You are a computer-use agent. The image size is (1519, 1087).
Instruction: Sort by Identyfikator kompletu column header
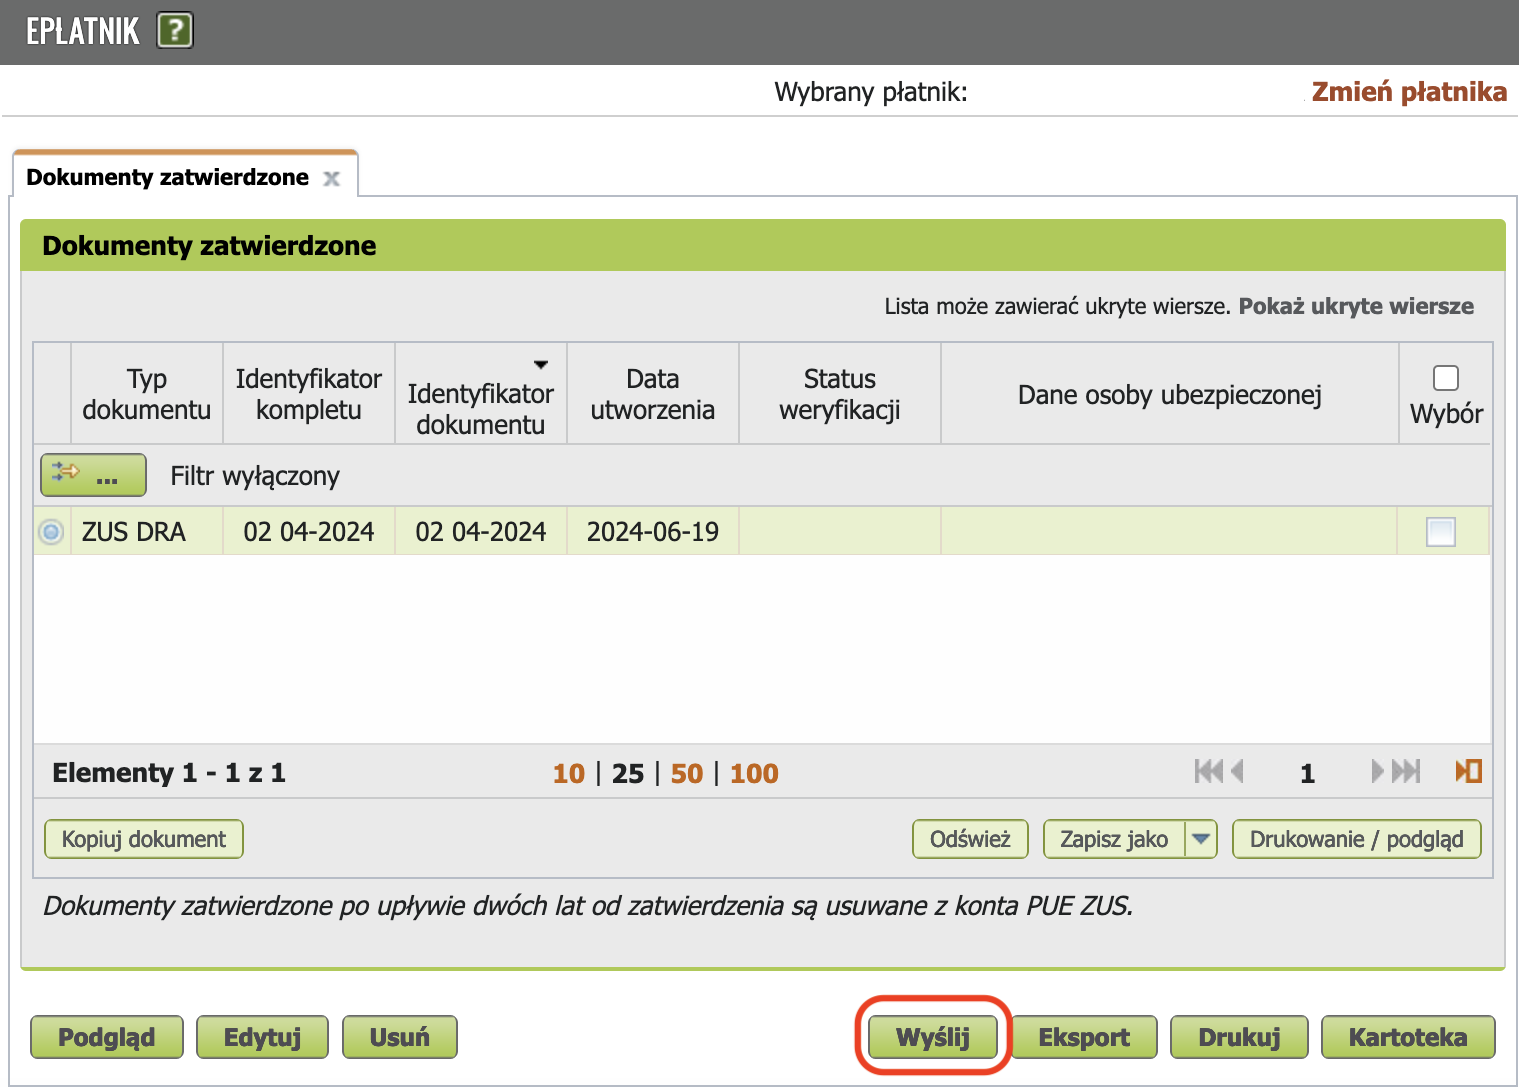[x=309, y=394]
